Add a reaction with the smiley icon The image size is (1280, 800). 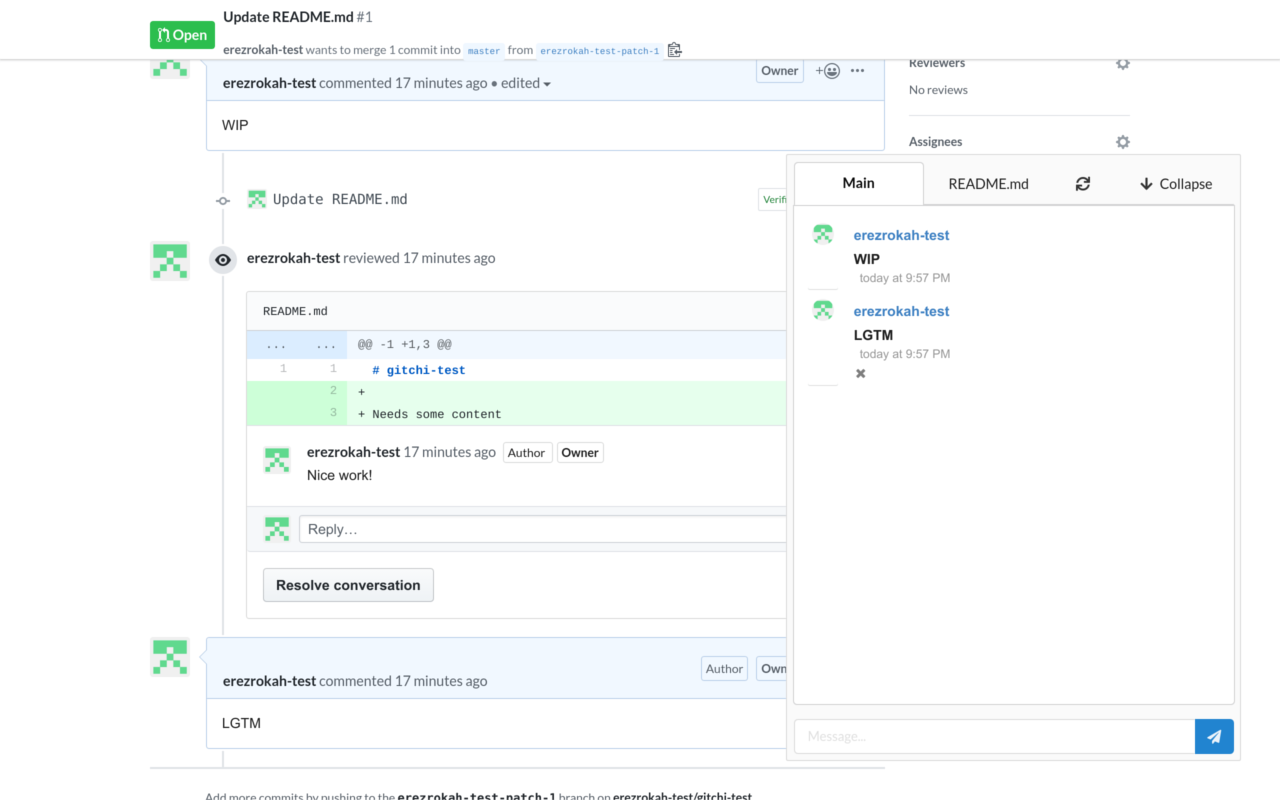pos(827,71)
